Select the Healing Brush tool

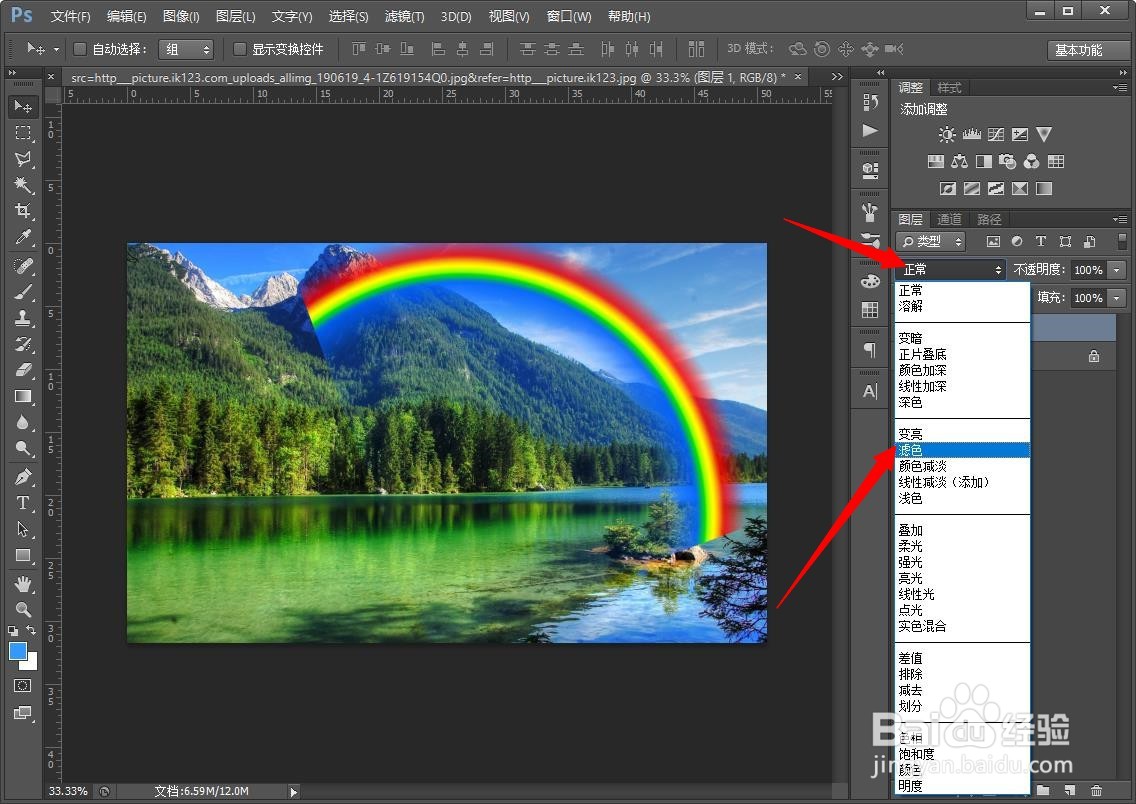pyautogui.click(x=23, y=266)
